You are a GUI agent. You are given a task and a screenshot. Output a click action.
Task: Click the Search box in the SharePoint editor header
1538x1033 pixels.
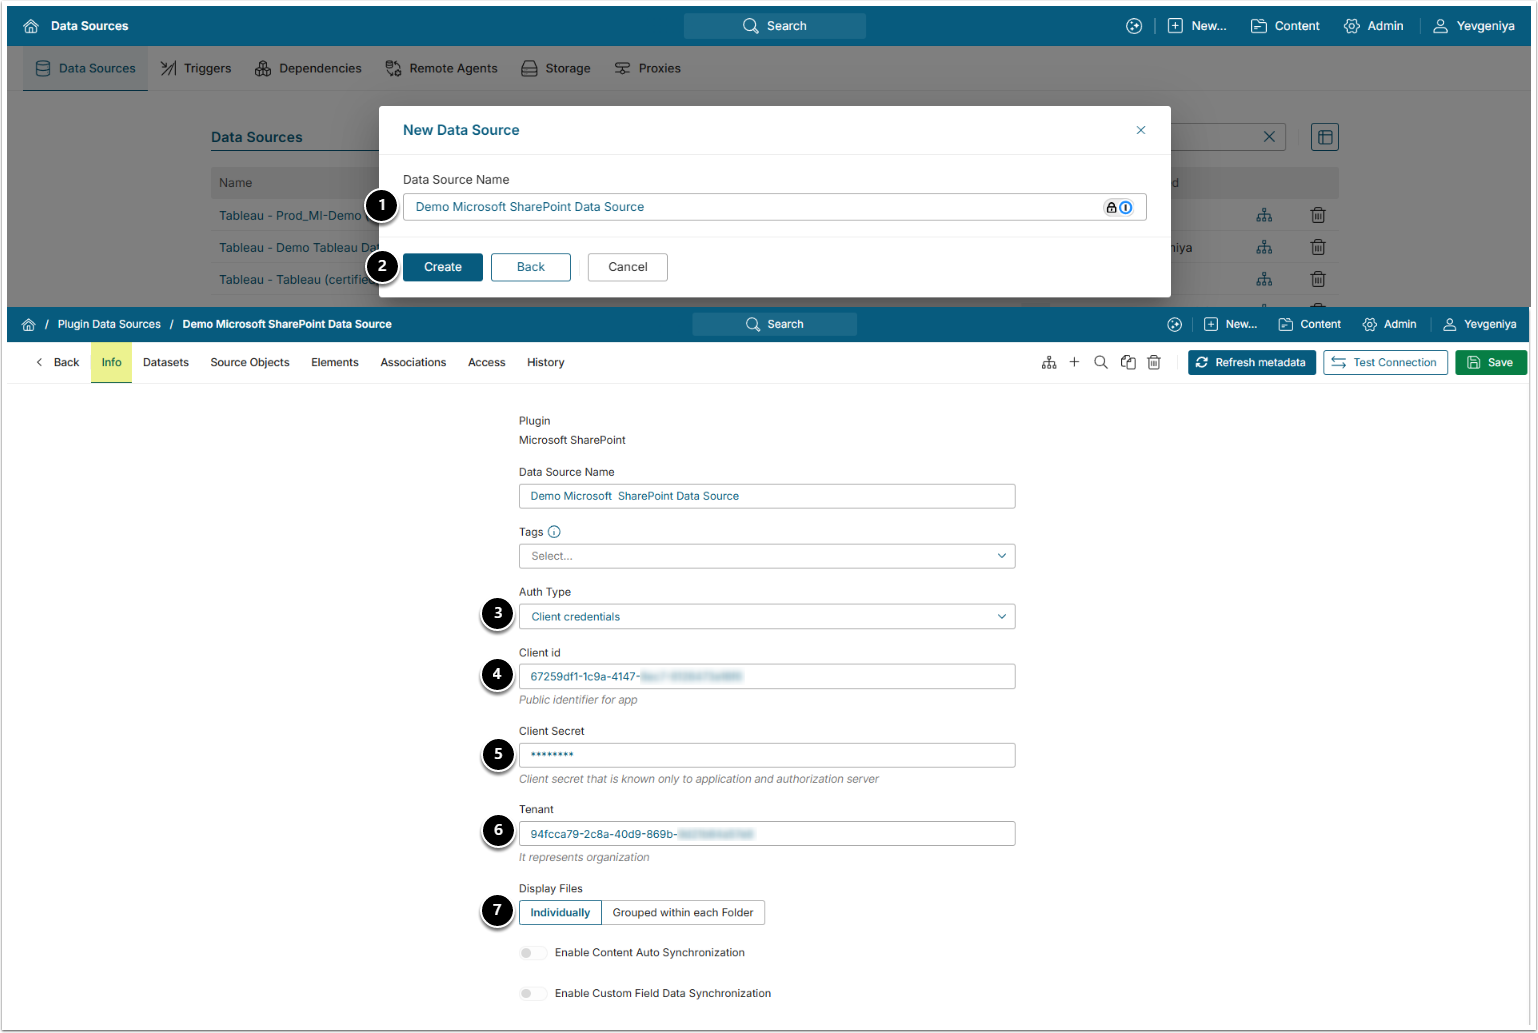775,324
